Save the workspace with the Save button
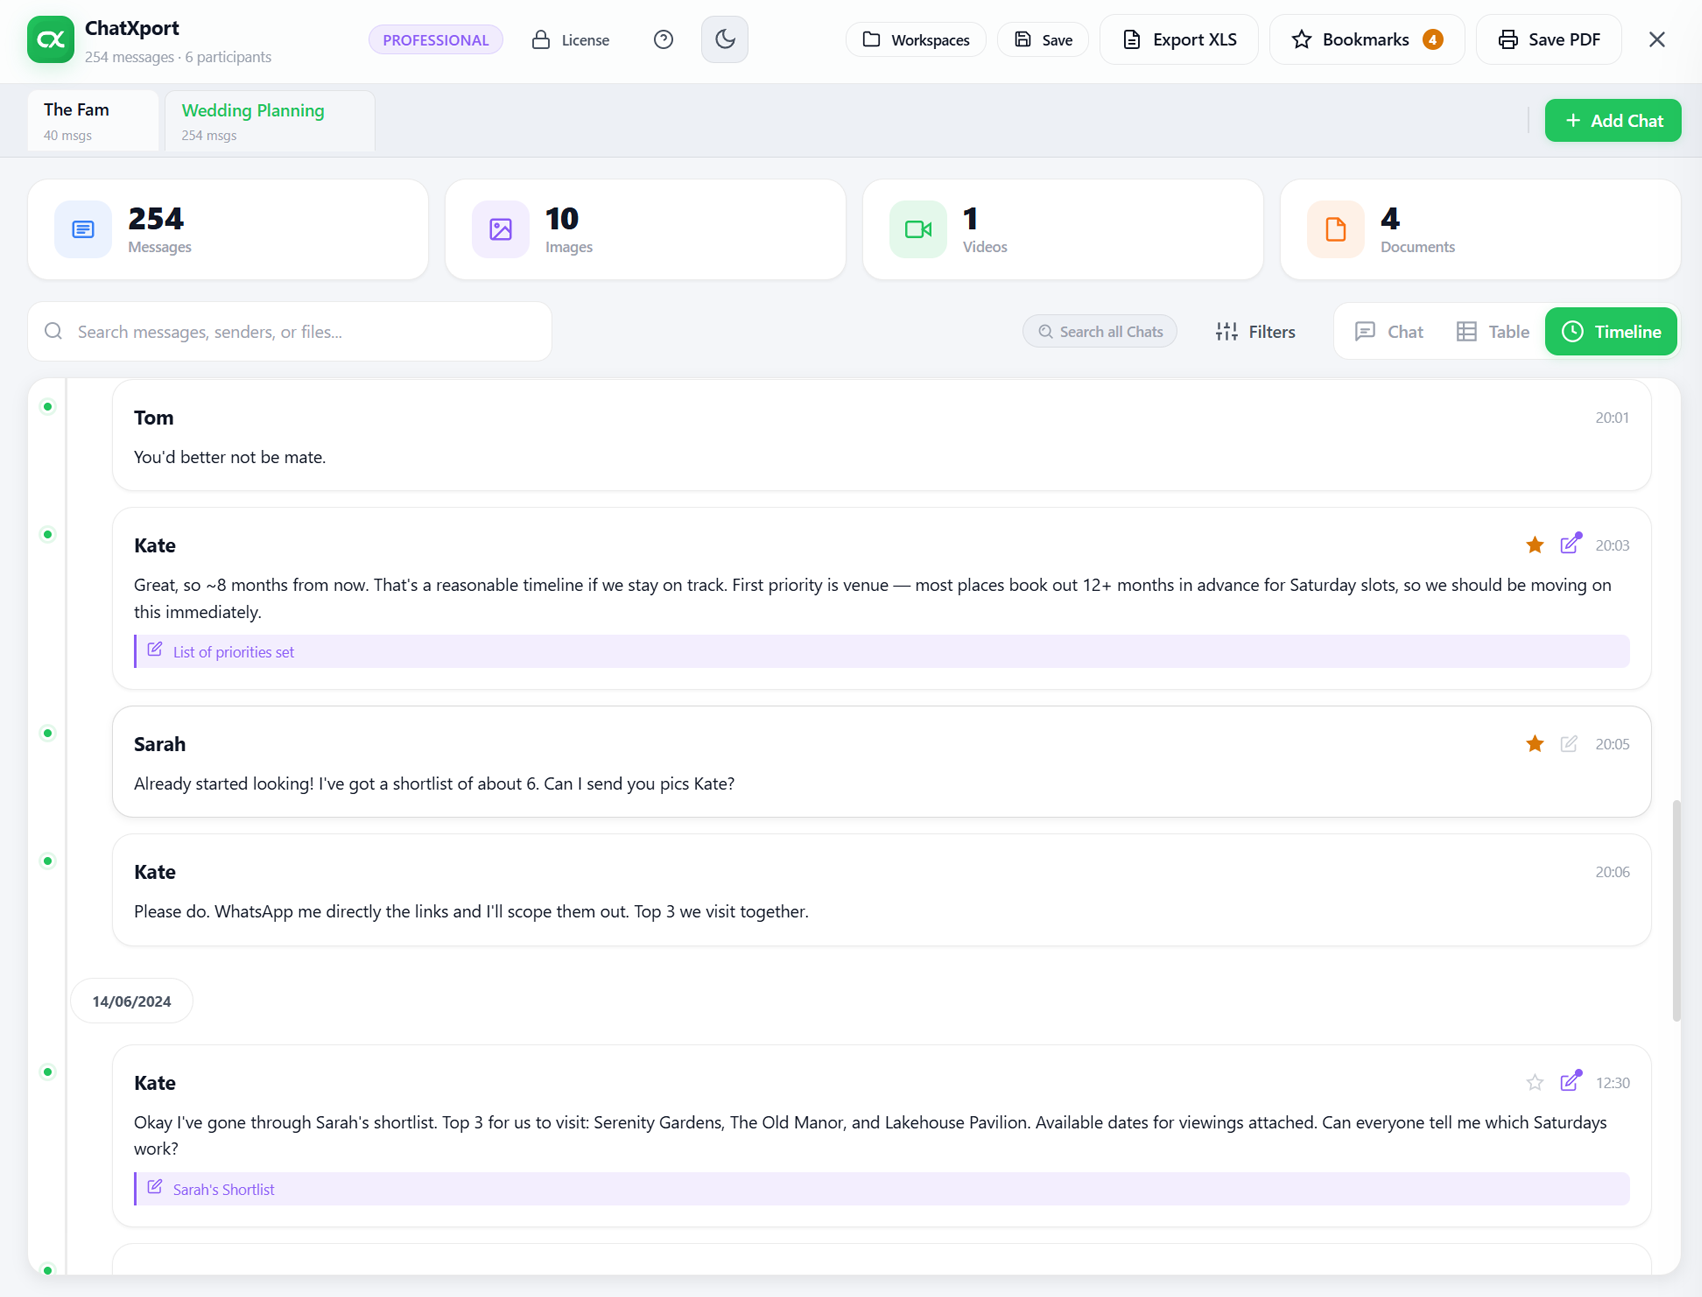Viewport: 1702px width, 1297px height. click(1043, 40)
